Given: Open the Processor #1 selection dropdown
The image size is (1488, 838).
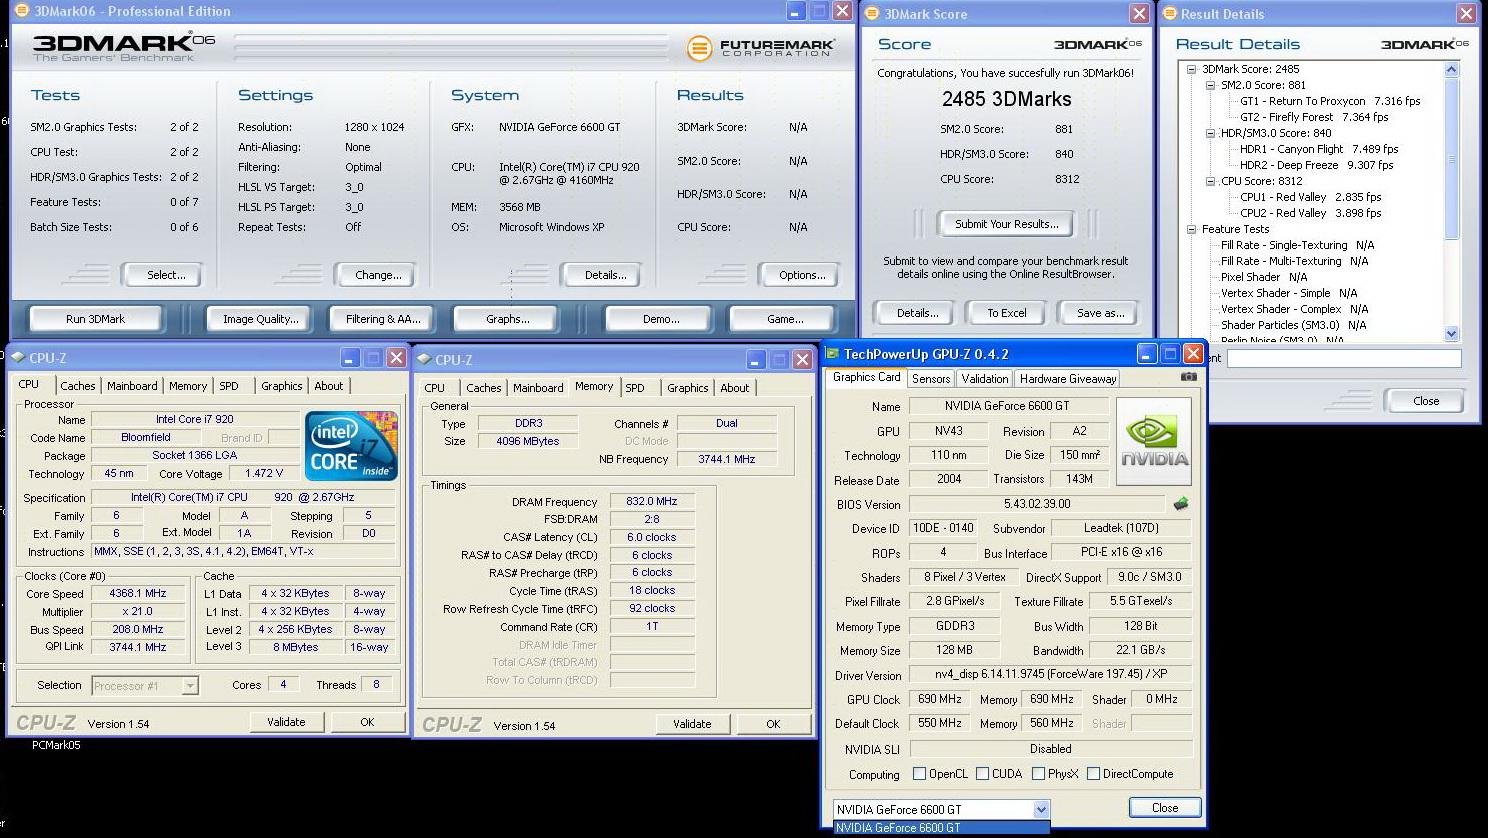Looking at the screenshot, I should (x=190, y=686).
